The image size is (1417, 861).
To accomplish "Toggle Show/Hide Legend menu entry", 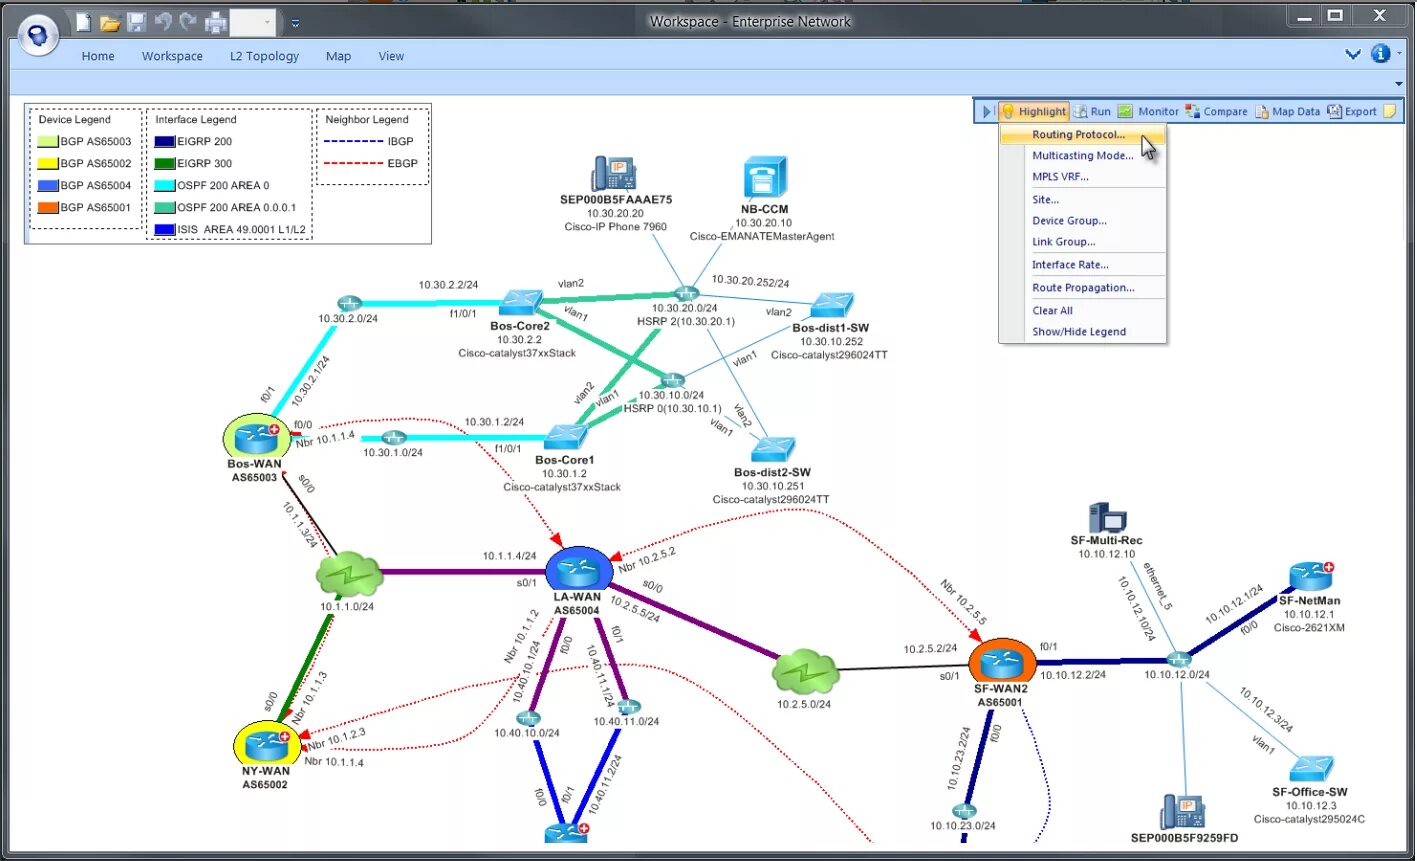I will (1083, 331).
